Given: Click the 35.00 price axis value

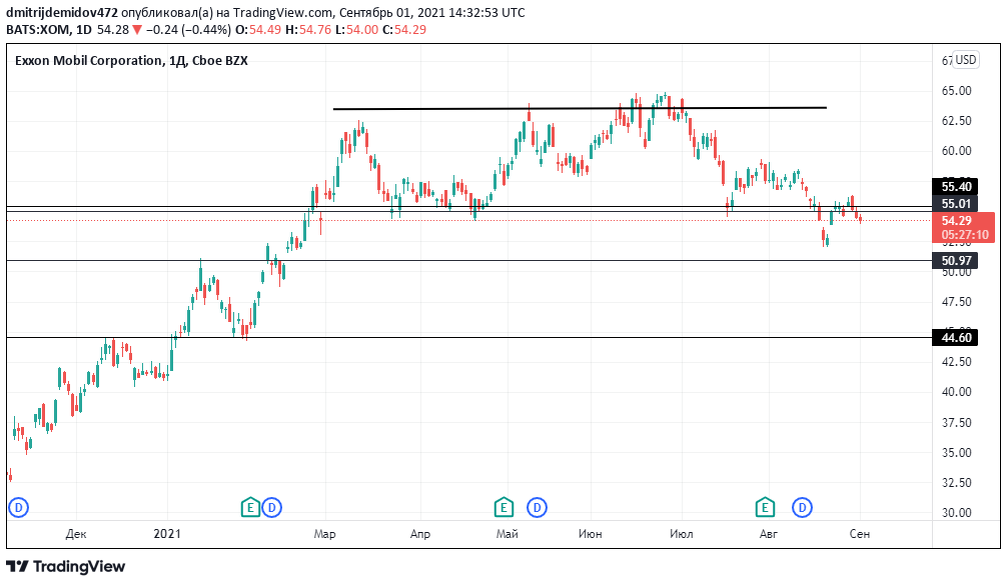Looking at the screenshot, I should tap(956, 453).
